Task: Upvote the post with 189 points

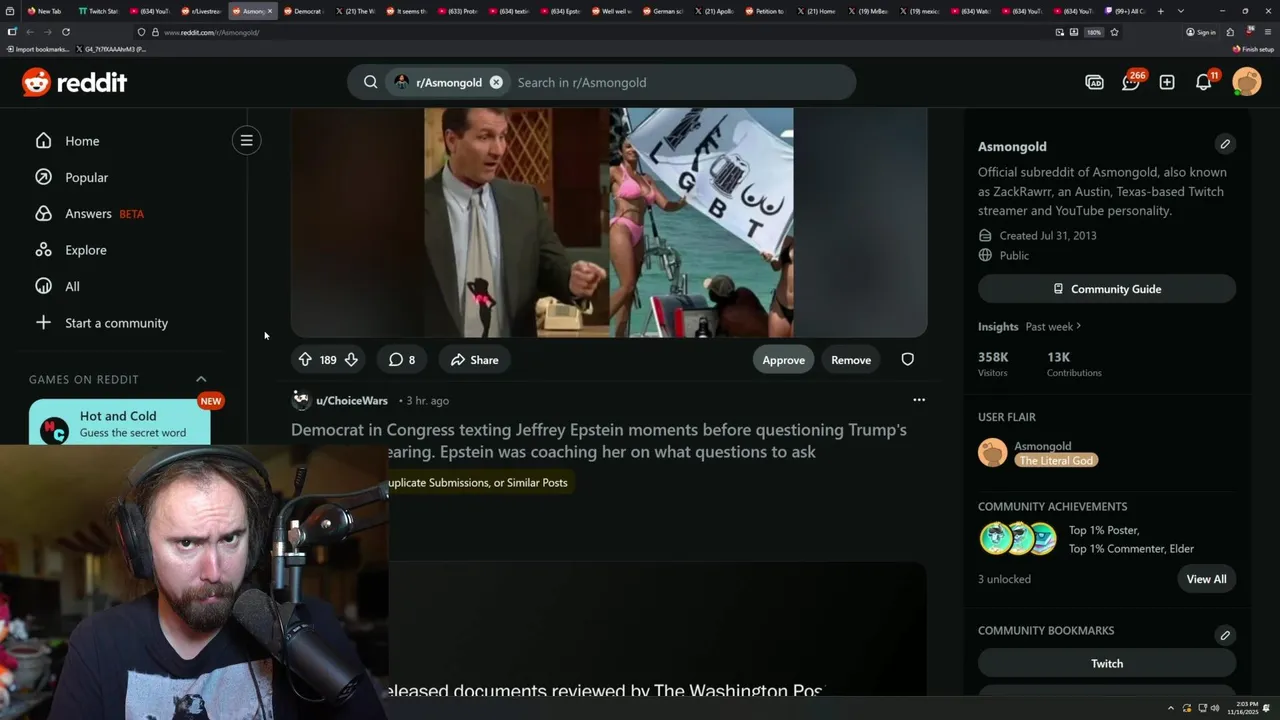Action: point(305,360)
